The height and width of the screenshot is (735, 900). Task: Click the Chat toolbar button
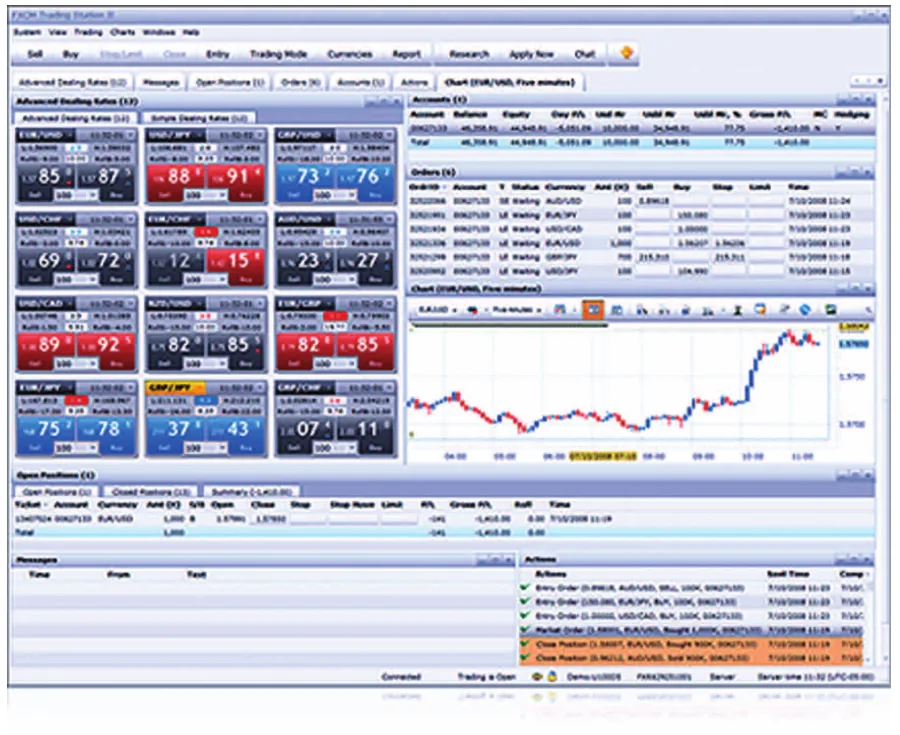(585, 54)
